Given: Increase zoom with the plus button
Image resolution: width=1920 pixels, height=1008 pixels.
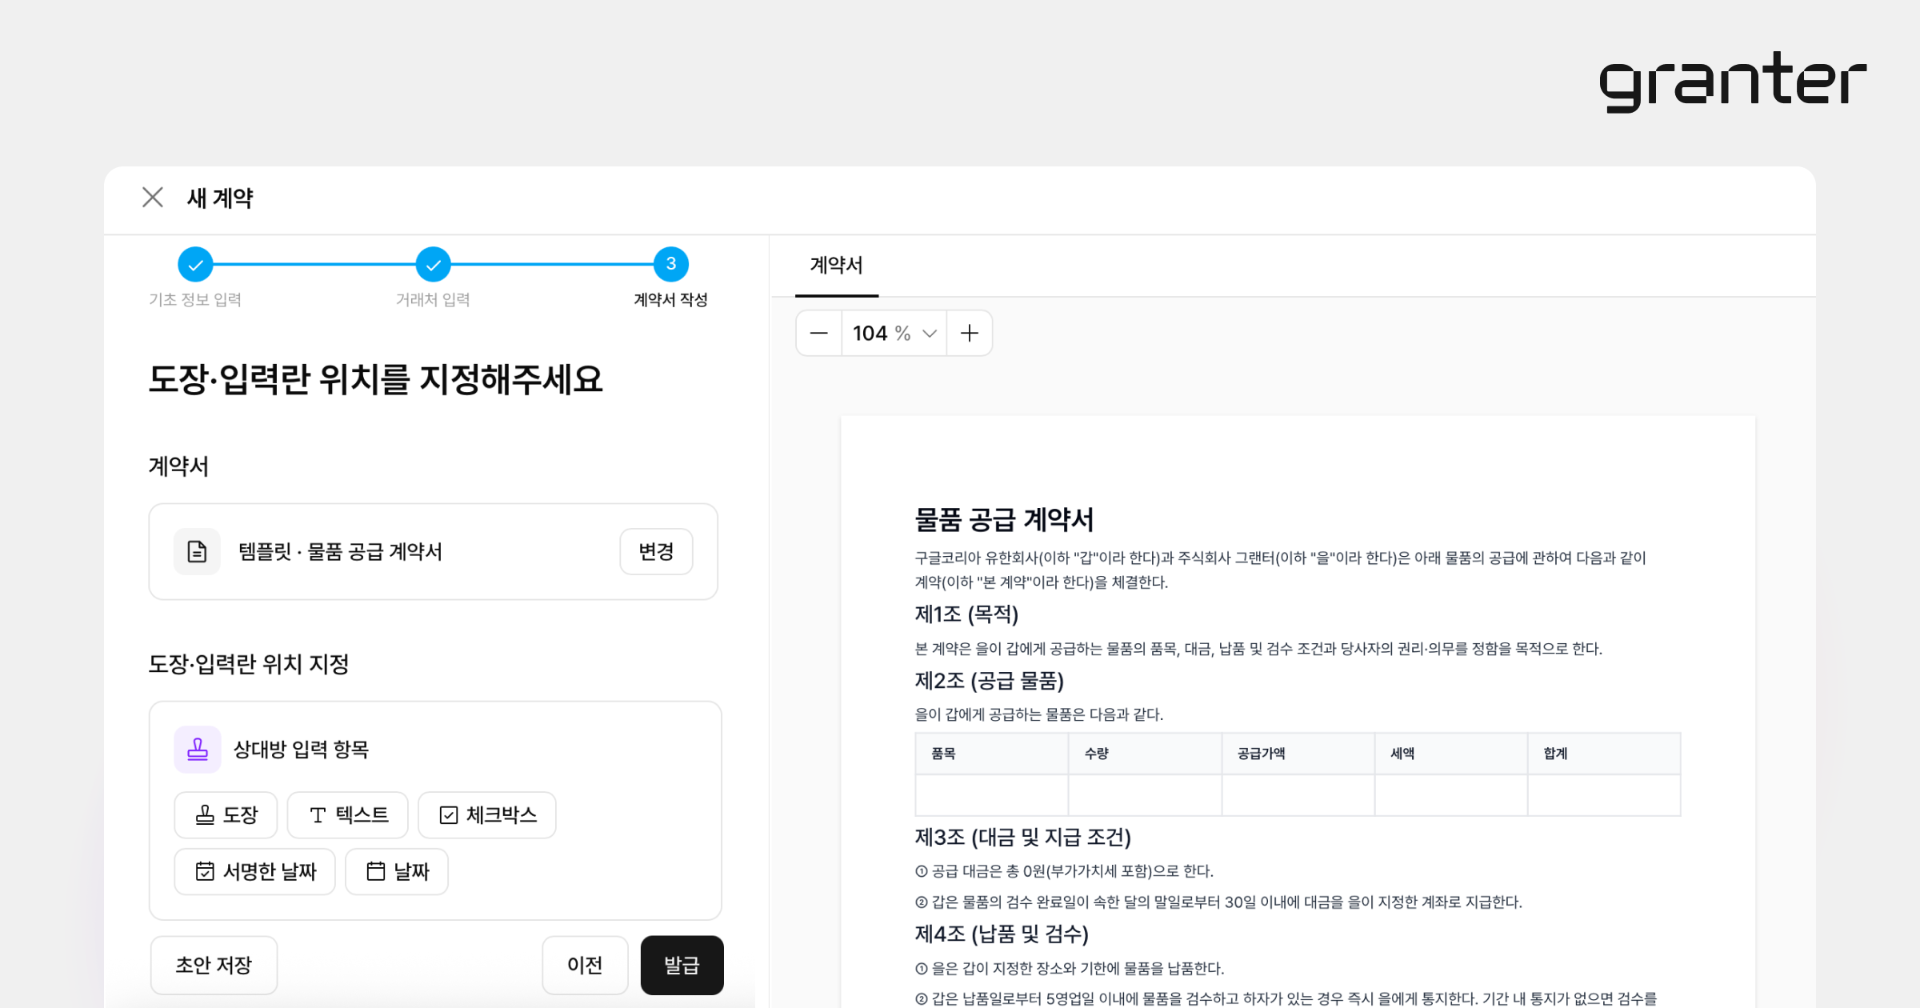Looking at the screenshot, I should tap(969, 333).
